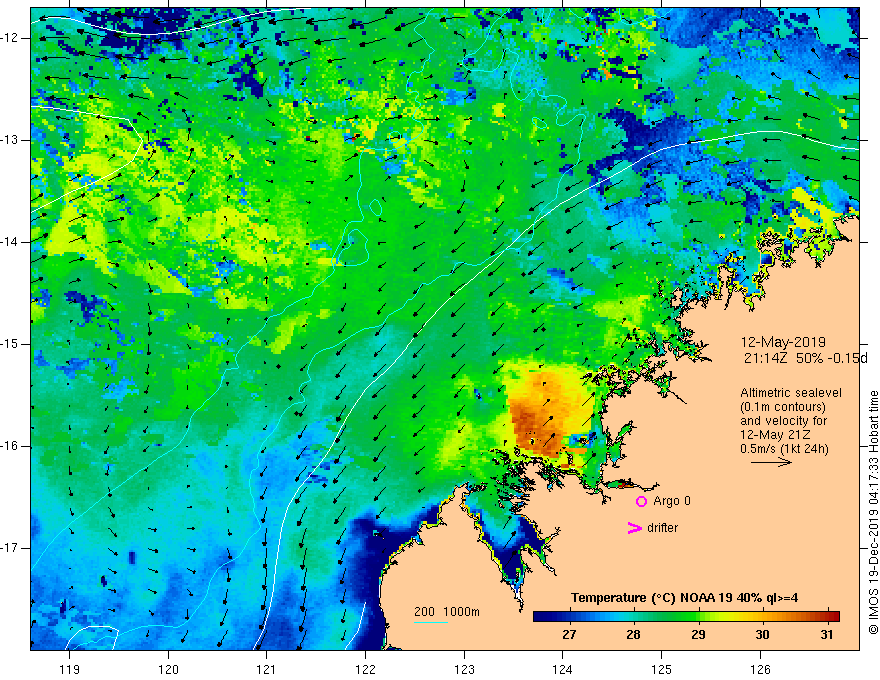Image resolution: width=880 pixels, height=680 pixels.
Task: Click the '0.5m/s (1kt 24h)' label
Action: point(784,449)
